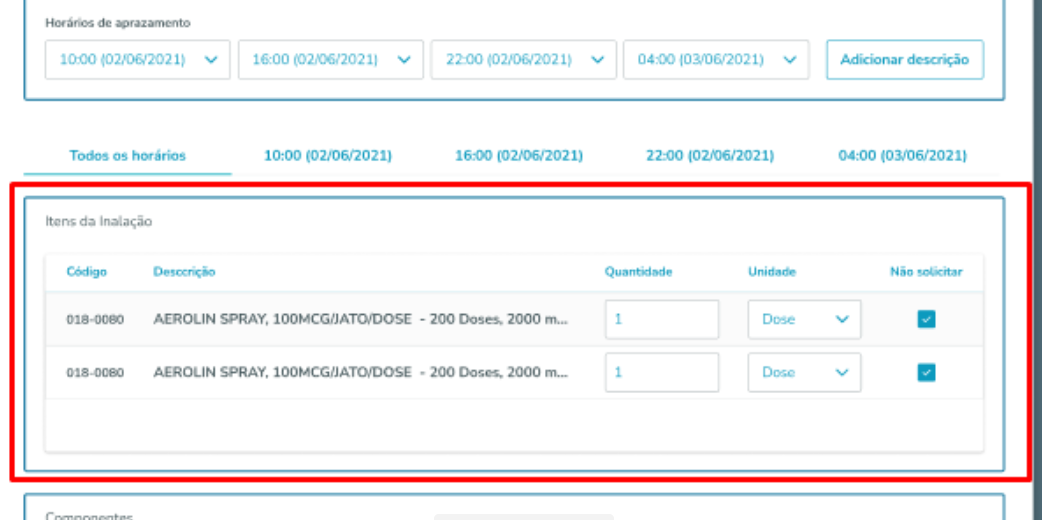1042x520 pixels.
Task: Open the 16:00 (02/06/2021) schedule dropdown
Action: pyautogui.click(x=330, y=60)
